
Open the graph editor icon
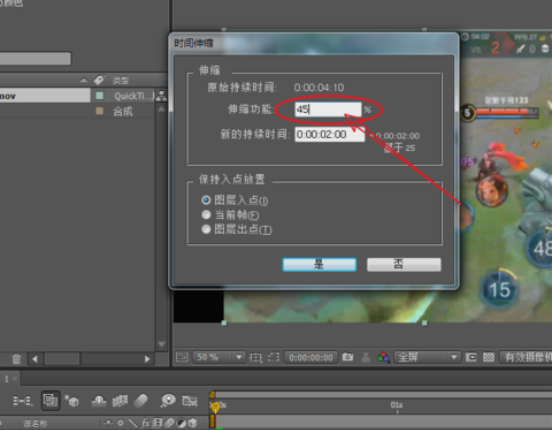coord(189,401)
